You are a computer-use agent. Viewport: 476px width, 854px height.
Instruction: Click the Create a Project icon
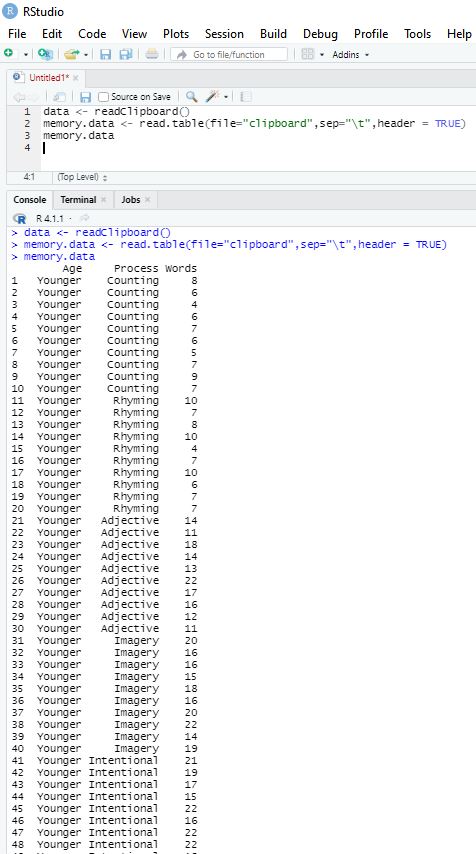pos(46,54)
